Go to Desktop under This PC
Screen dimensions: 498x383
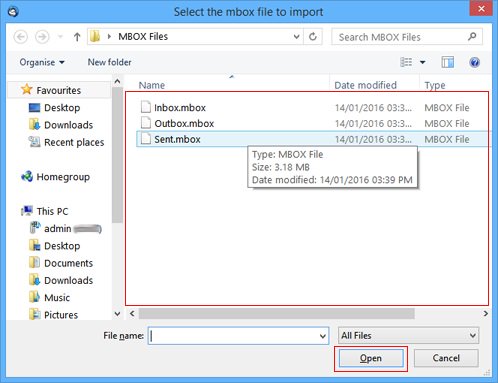62,246
